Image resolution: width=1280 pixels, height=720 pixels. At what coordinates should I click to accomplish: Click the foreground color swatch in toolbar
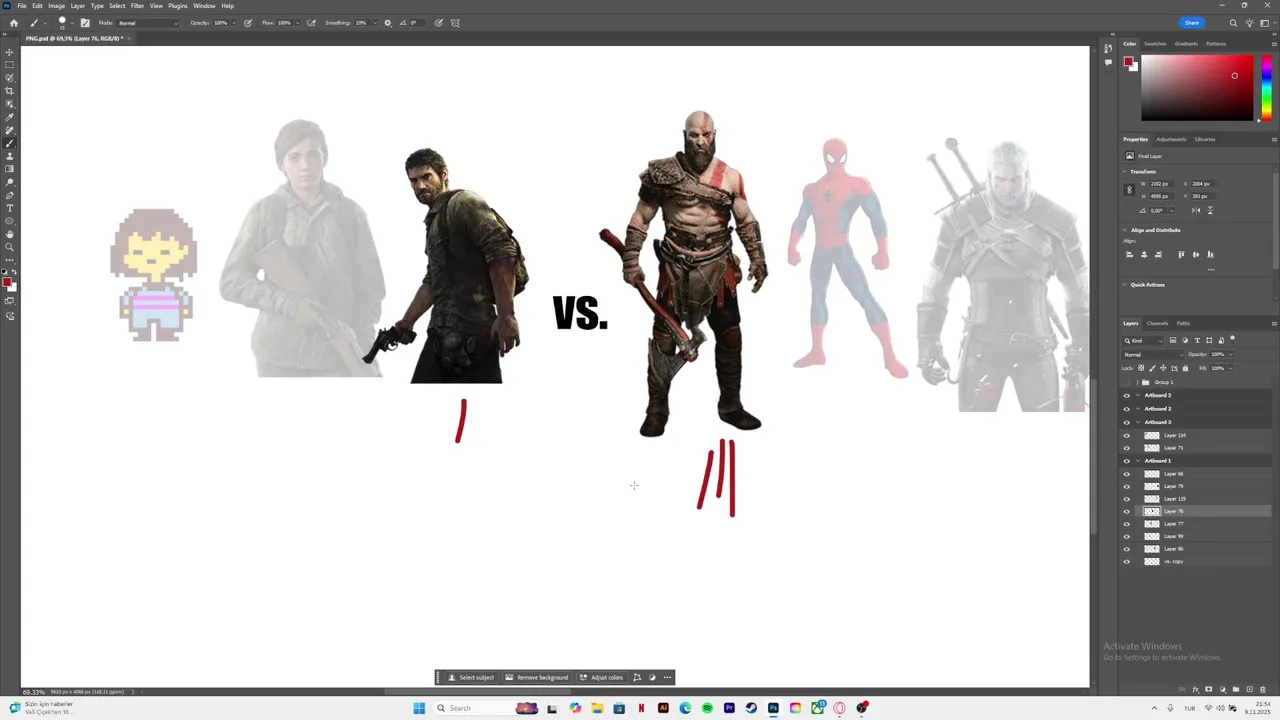(x=7, y=282)
